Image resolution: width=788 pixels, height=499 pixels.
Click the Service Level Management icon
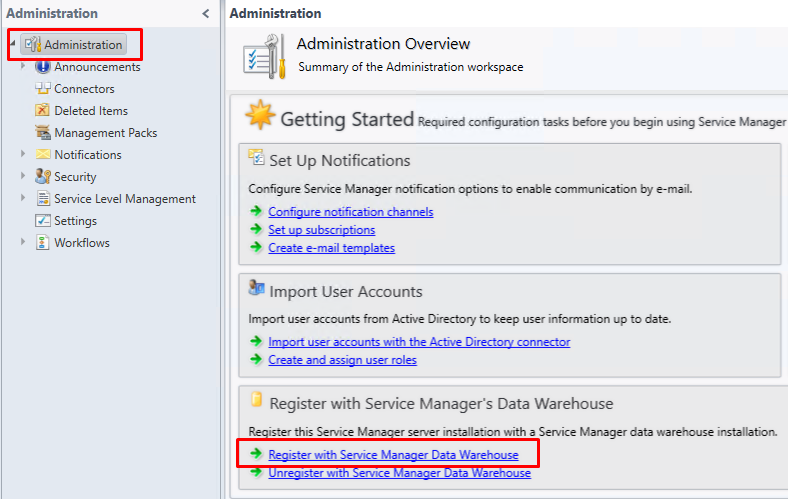coord(43,198)
